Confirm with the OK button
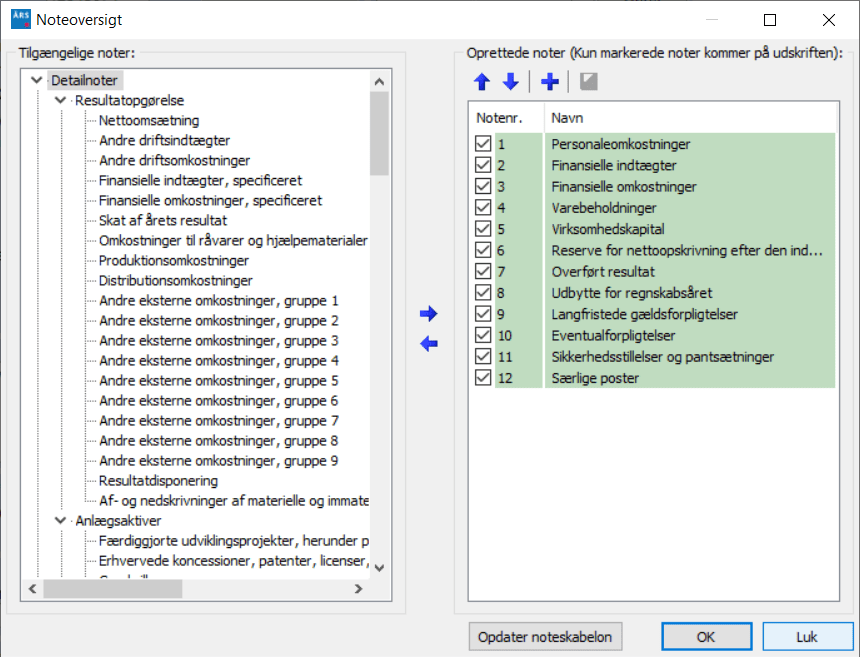860x657 pixels. (706, 636)
